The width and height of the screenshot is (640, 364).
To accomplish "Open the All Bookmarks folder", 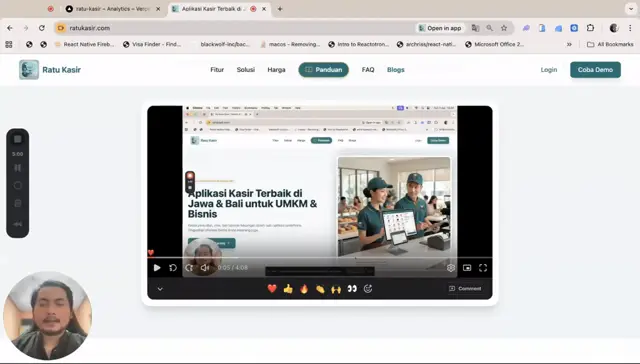I will click(610, 44).
